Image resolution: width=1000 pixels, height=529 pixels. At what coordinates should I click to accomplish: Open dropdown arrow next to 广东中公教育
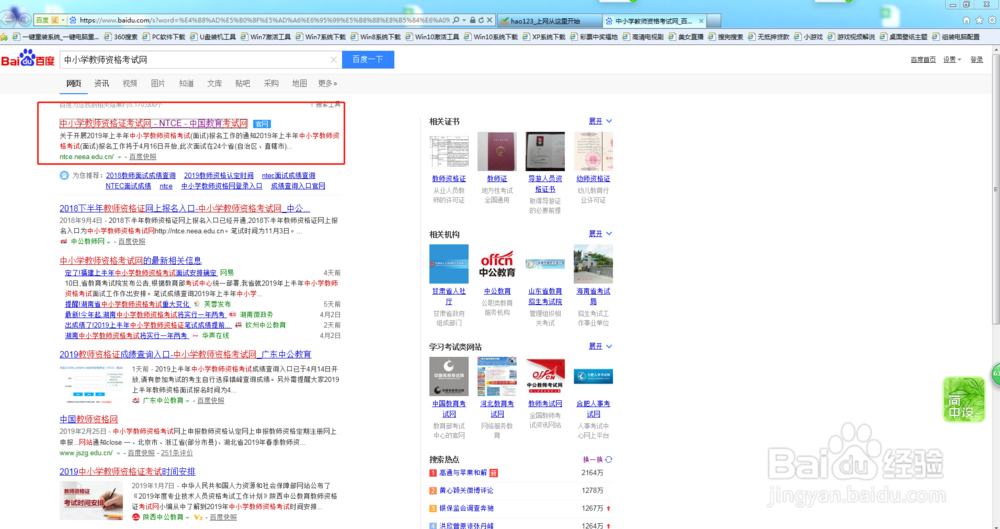coord(188,401)
